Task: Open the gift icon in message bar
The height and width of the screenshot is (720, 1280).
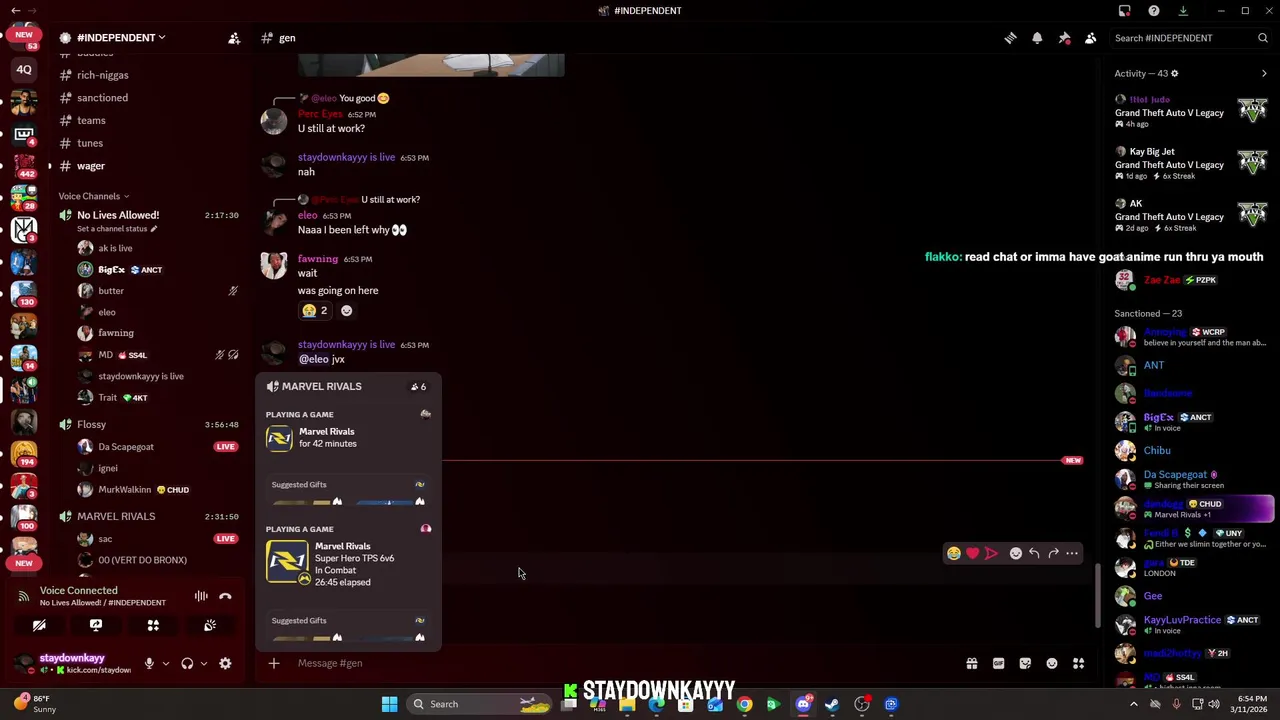Action: [x=971, y=663]
